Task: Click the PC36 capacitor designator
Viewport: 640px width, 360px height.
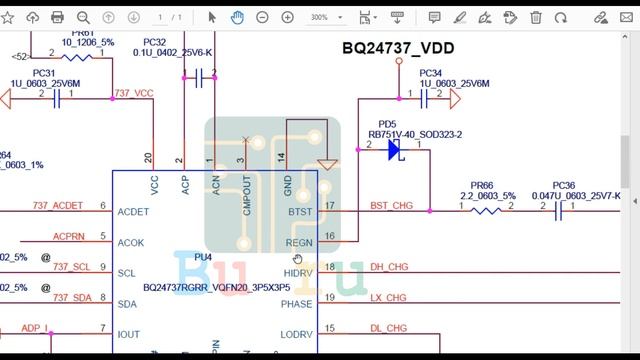Action: pyautogui.click(x=564, y=185)
